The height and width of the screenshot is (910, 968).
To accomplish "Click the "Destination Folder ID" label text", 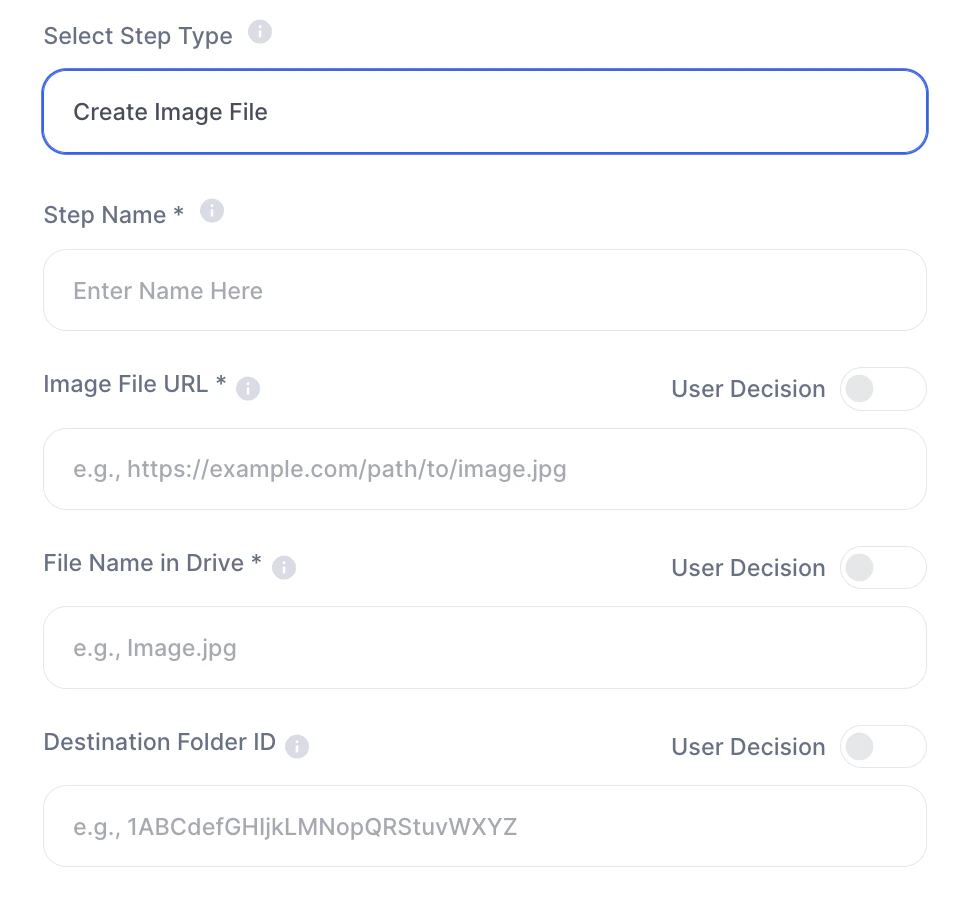I will [160, 742].
